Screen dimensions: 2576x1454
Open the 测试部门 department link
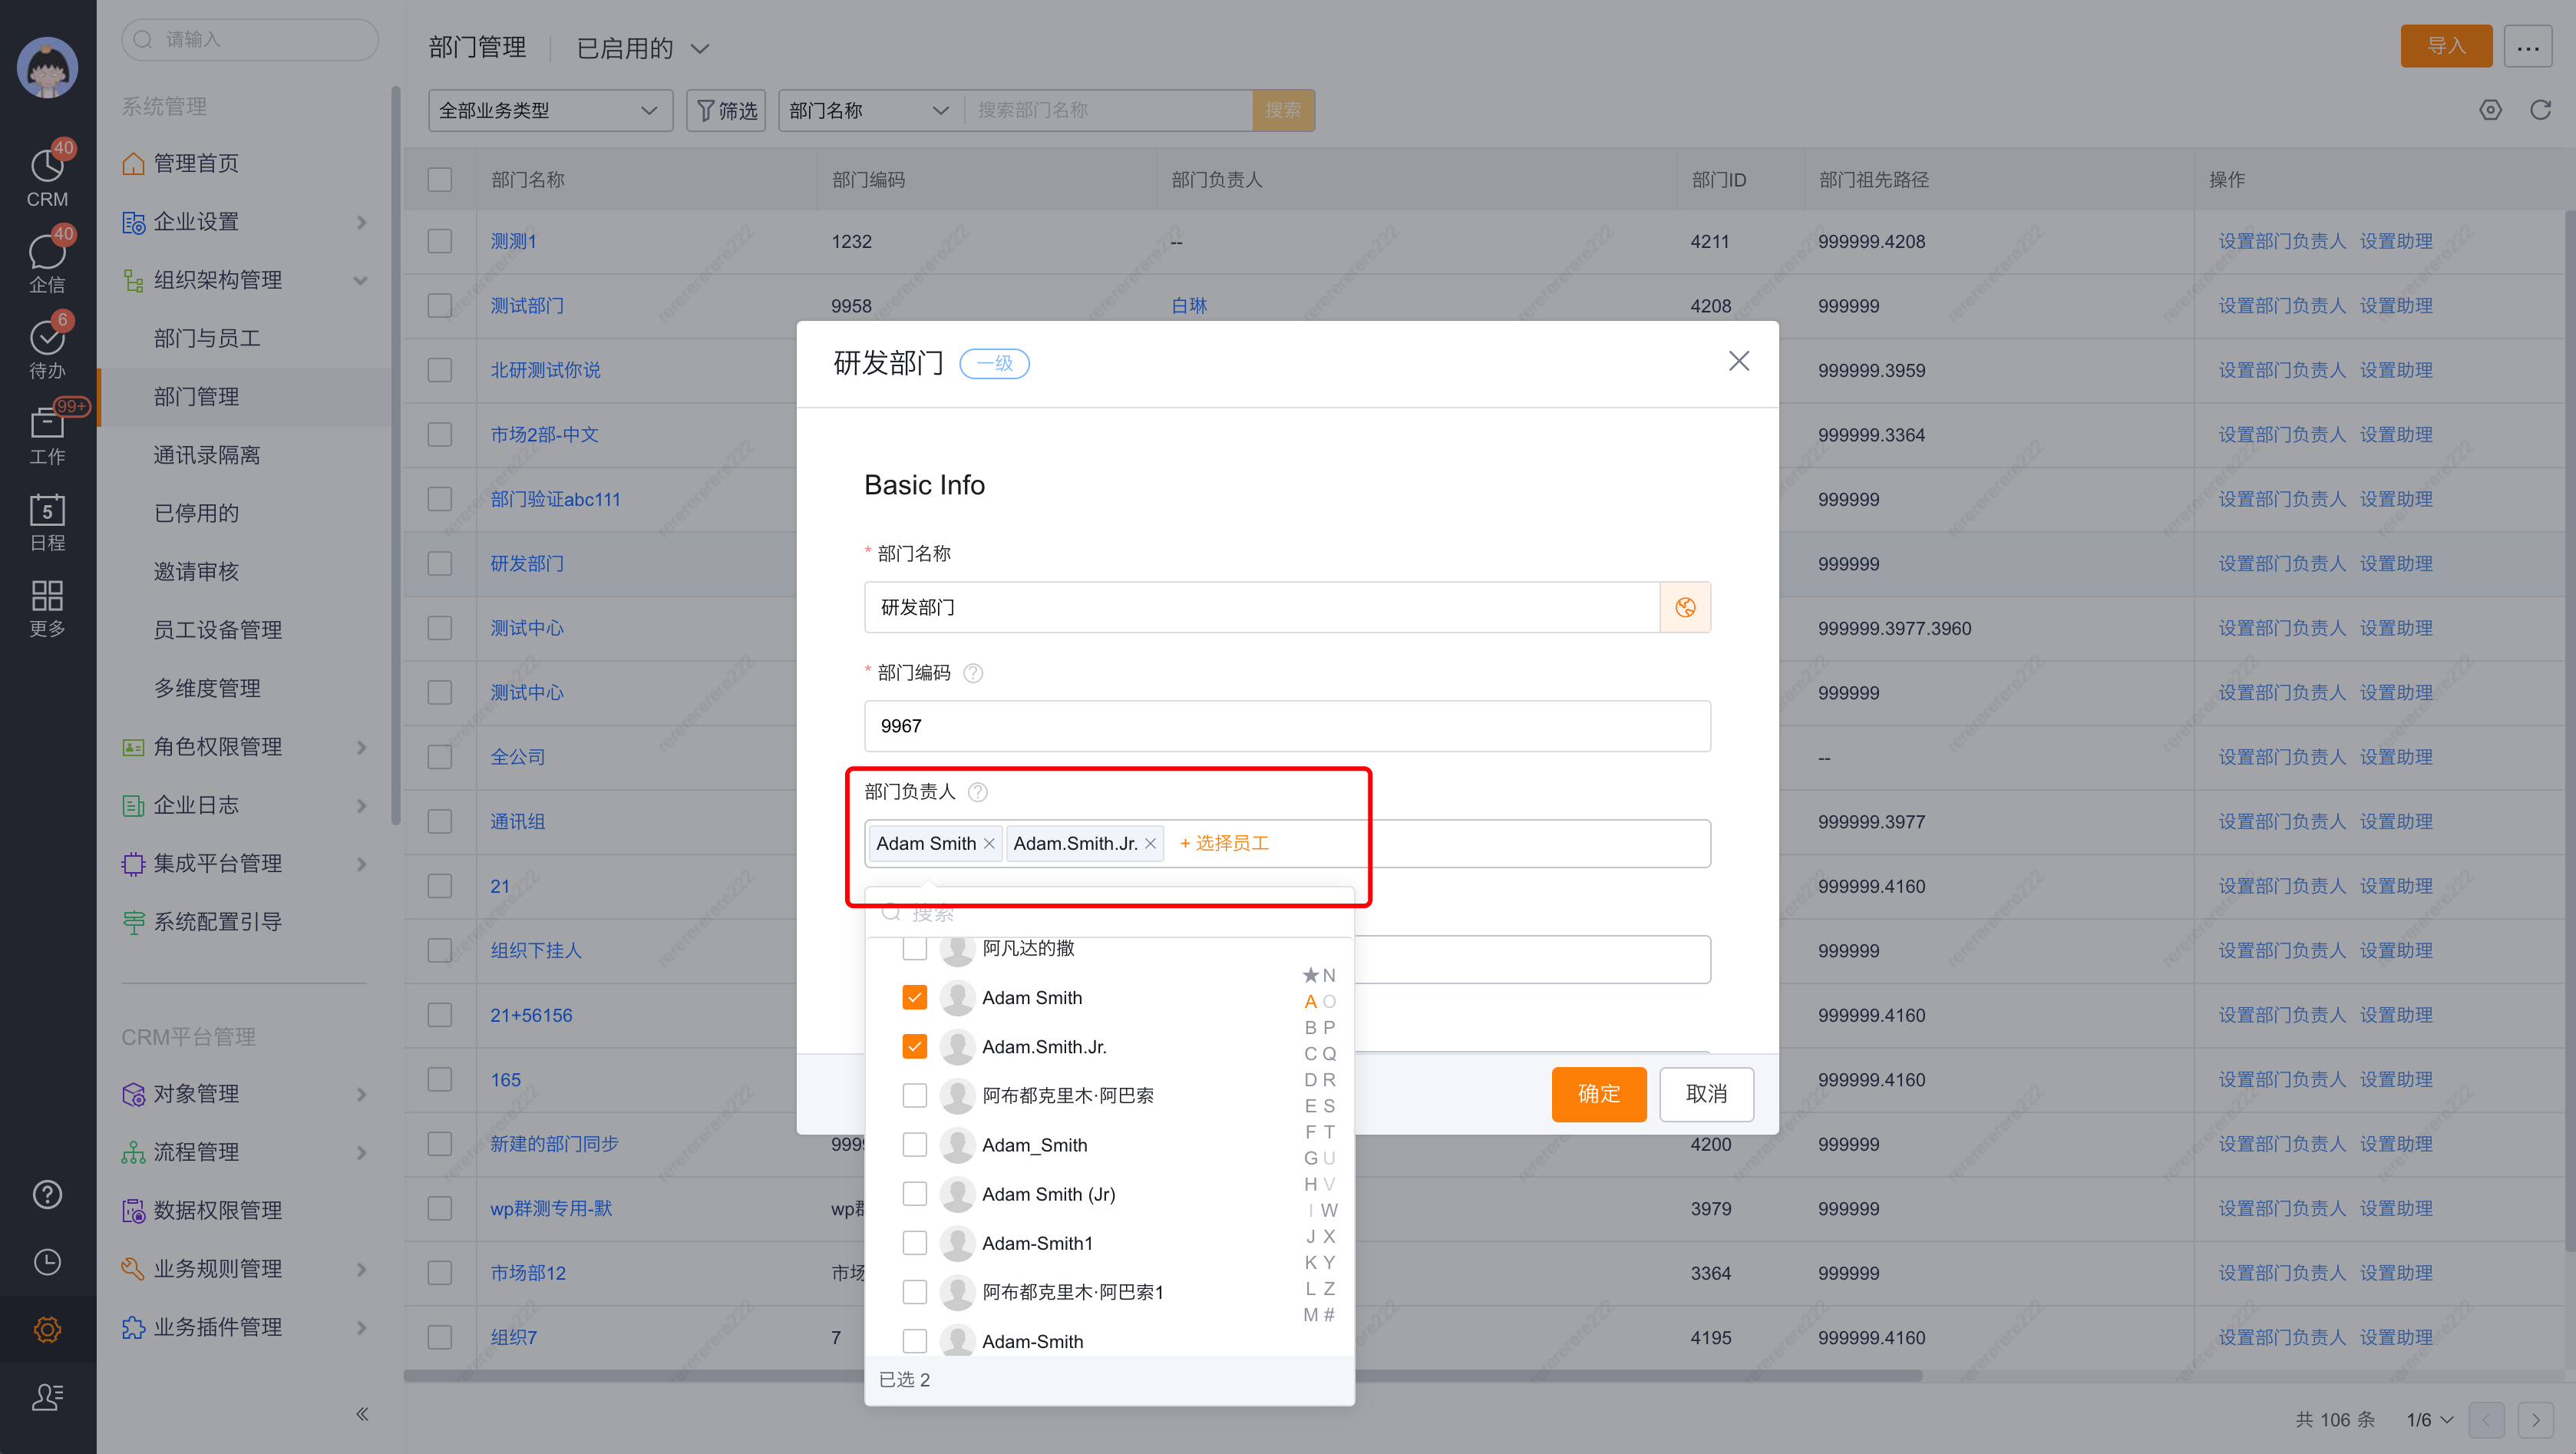527,305
